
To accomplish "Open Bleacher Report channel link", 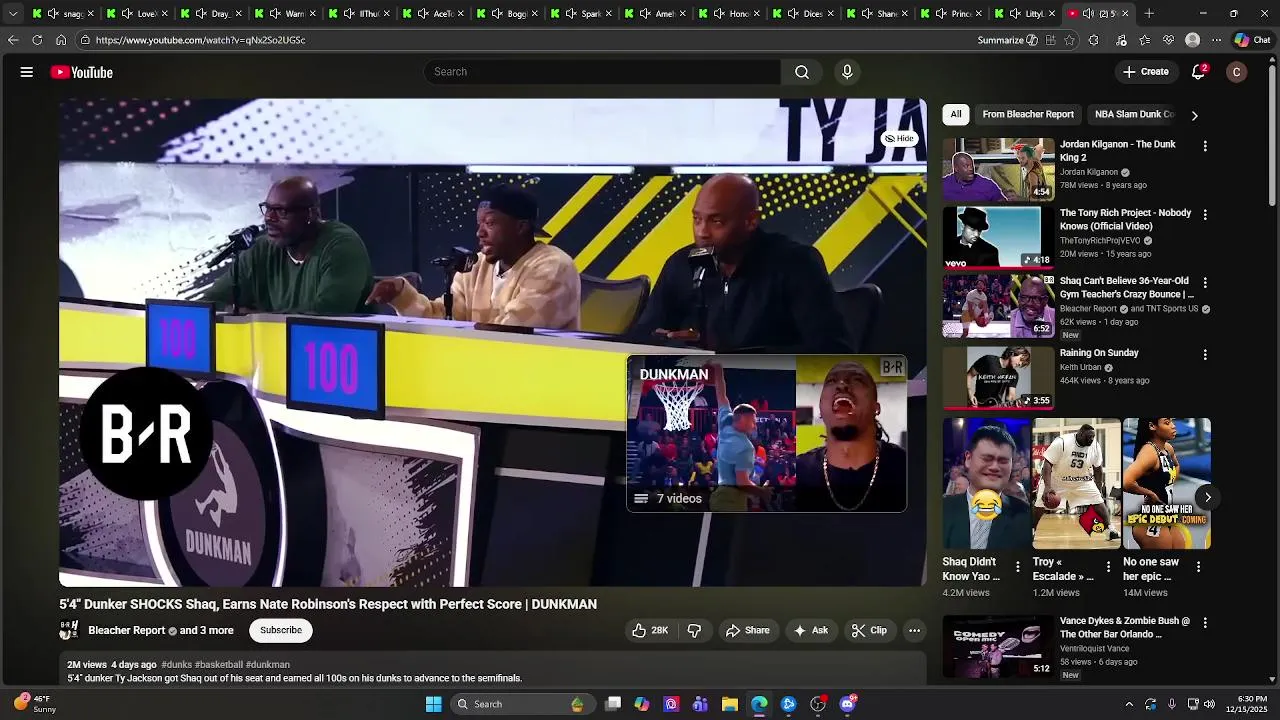I will coord(126,630).
